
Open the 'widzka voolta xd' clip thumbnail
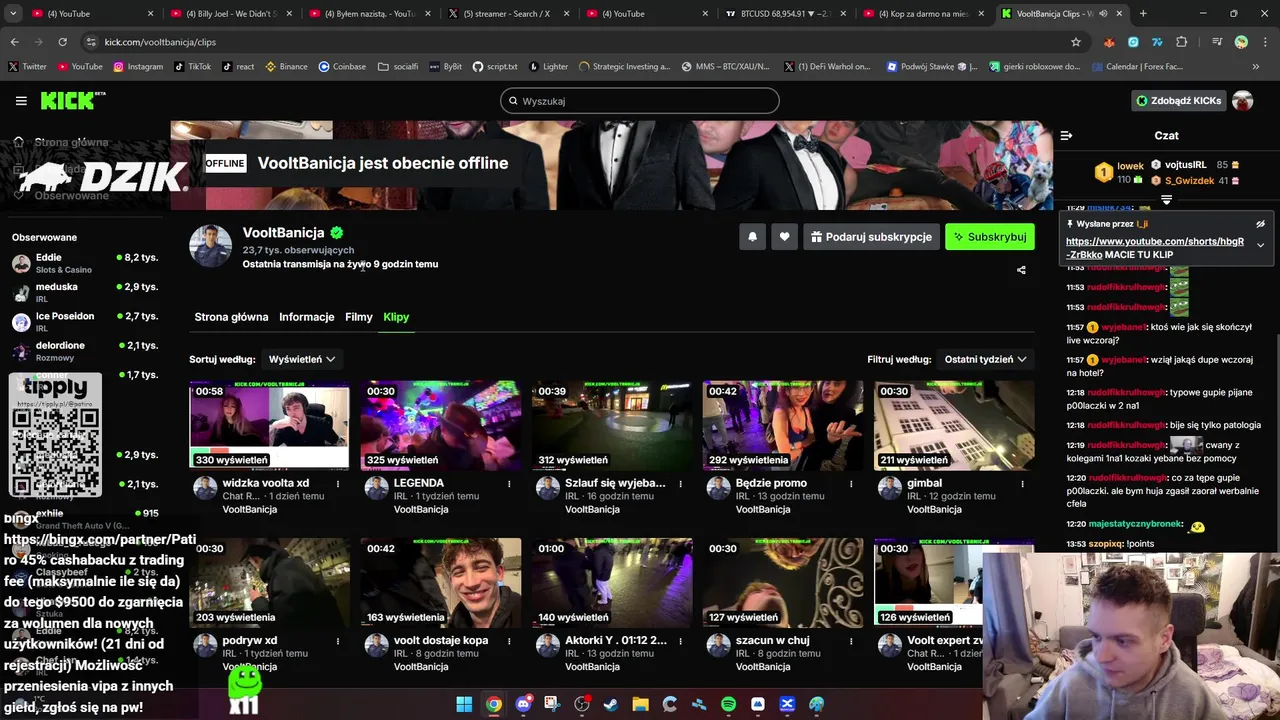click(269, 425)
